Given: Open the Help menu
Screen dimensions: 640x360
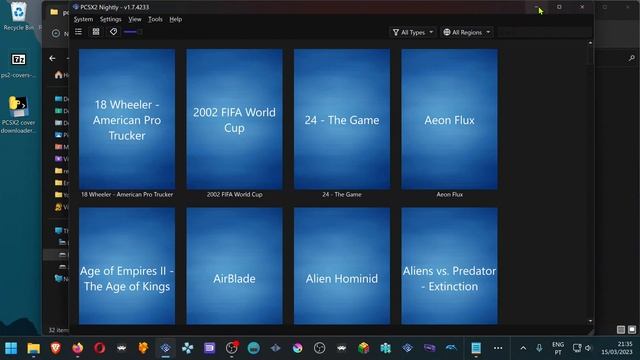Looking at the screenshot, I should pyautogui.click(x=176, y=19).
